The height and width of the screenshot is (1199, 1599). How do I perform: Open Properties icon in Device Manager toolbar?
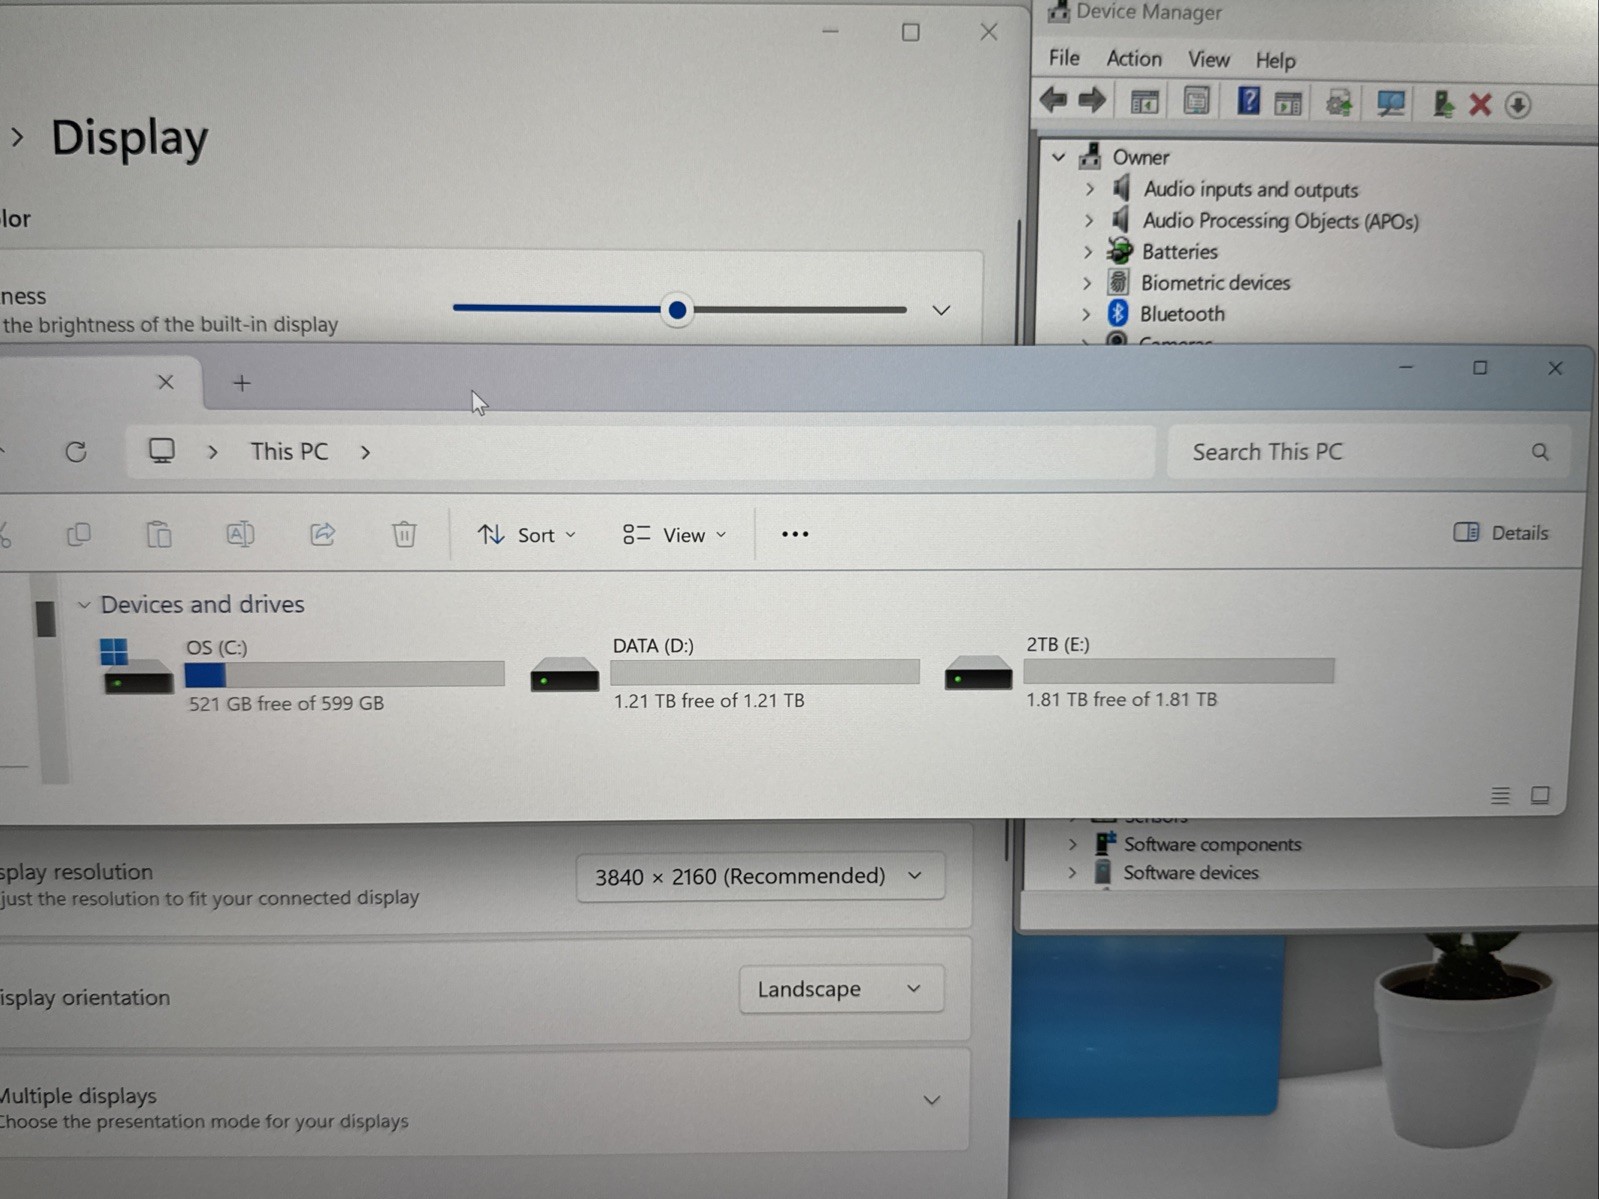point(1196,101)
